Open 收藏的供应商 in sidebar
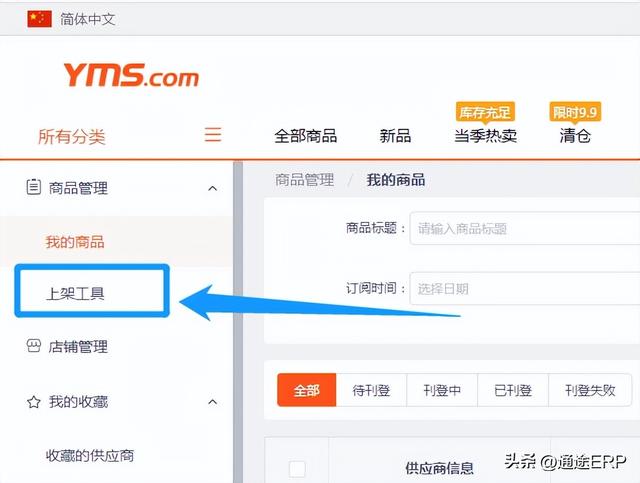This screenshot has width=640, height=483. pos(90,456)
